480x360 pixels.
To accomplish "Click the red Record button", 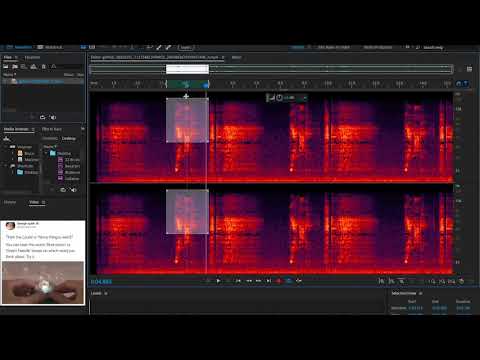I will (x=279, y=281).
